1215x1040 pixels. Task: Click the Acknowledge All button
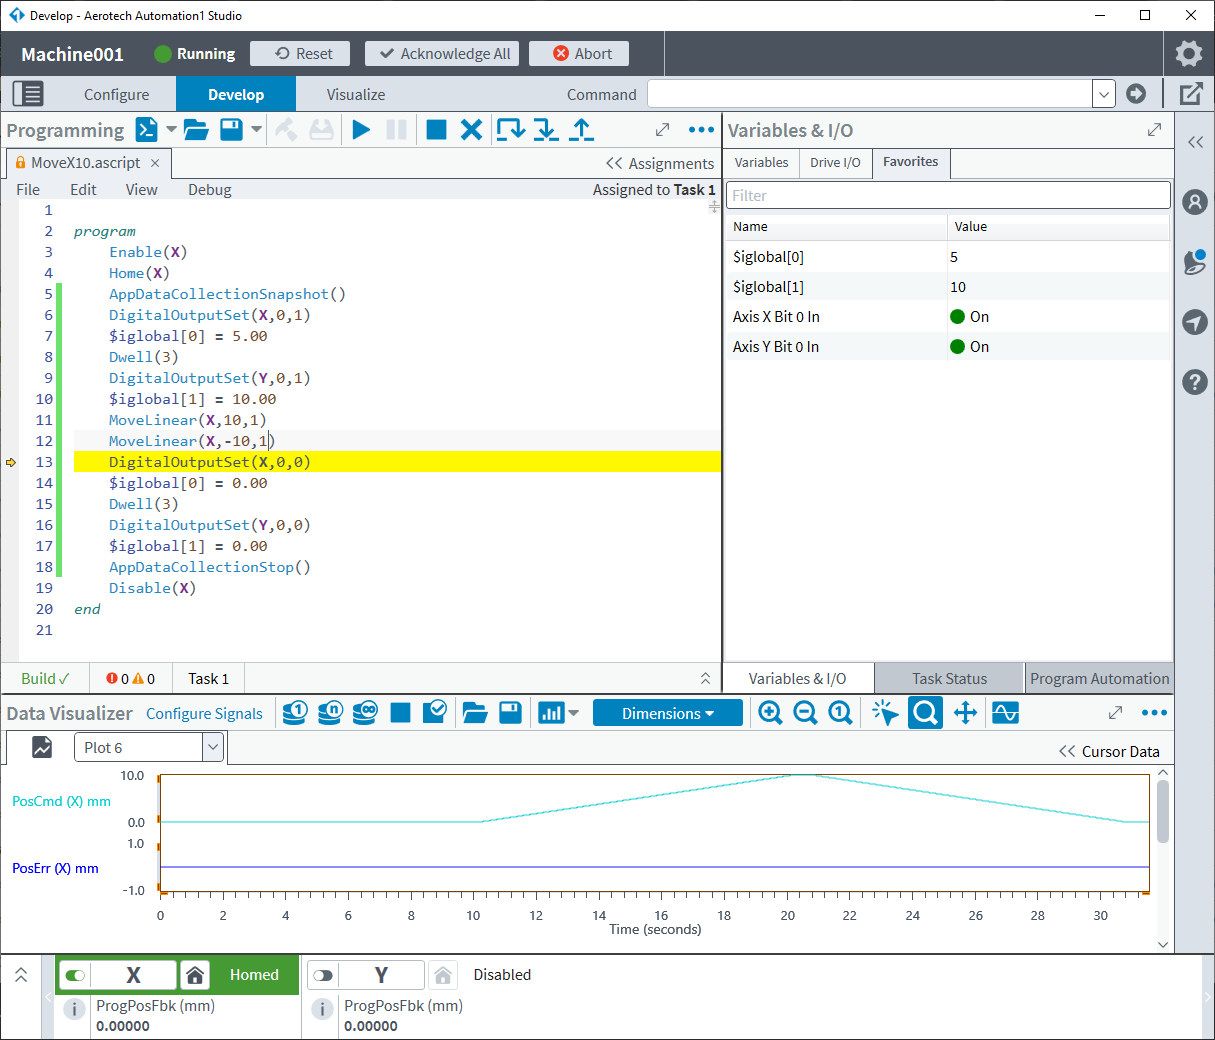tap(442, 54)
